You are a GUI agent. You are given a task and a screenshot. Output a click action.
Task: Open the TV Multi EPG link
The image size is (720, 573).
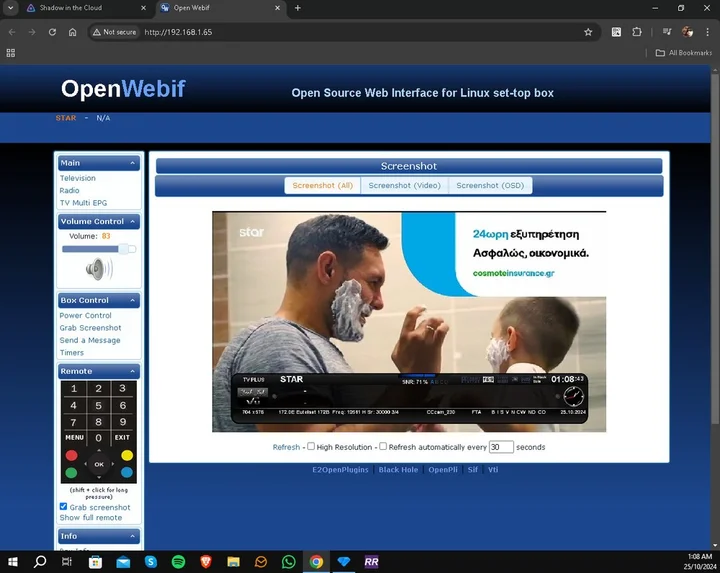tap(83, 203)
